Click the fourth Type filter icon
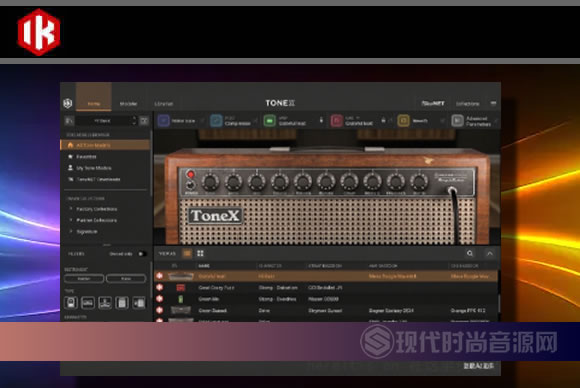Screen dimensions: 580x388 click(122, 303)
